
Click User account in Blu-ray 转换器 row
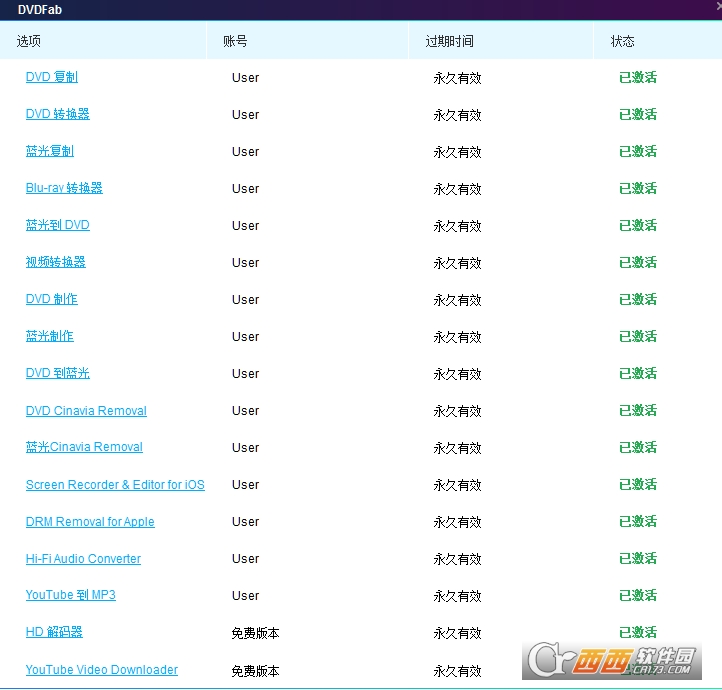(x=245, y=188)
